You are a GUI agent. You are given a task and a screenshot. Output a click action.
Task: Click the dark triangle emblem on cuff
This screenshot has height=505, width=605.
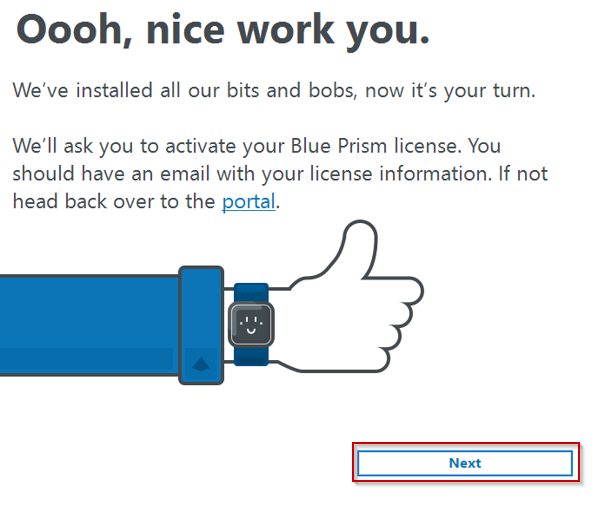201,365
